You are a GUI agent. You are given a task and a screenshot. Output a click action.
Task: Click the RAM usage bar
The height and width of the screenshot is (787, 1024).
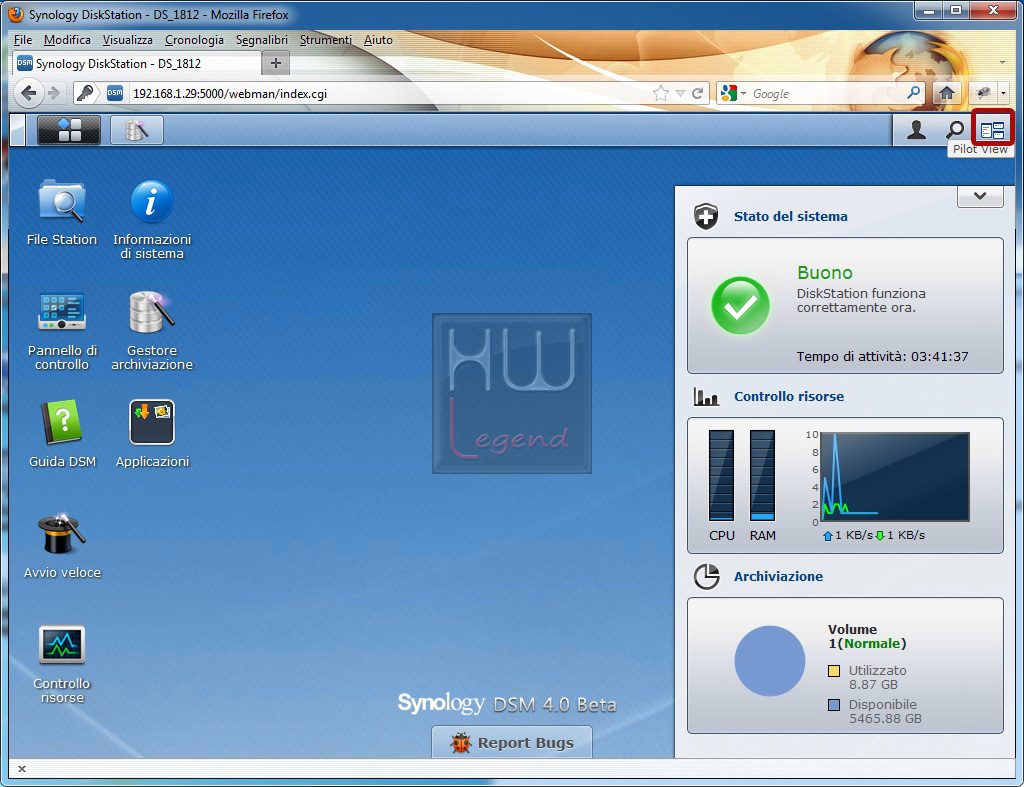(762, 475)
